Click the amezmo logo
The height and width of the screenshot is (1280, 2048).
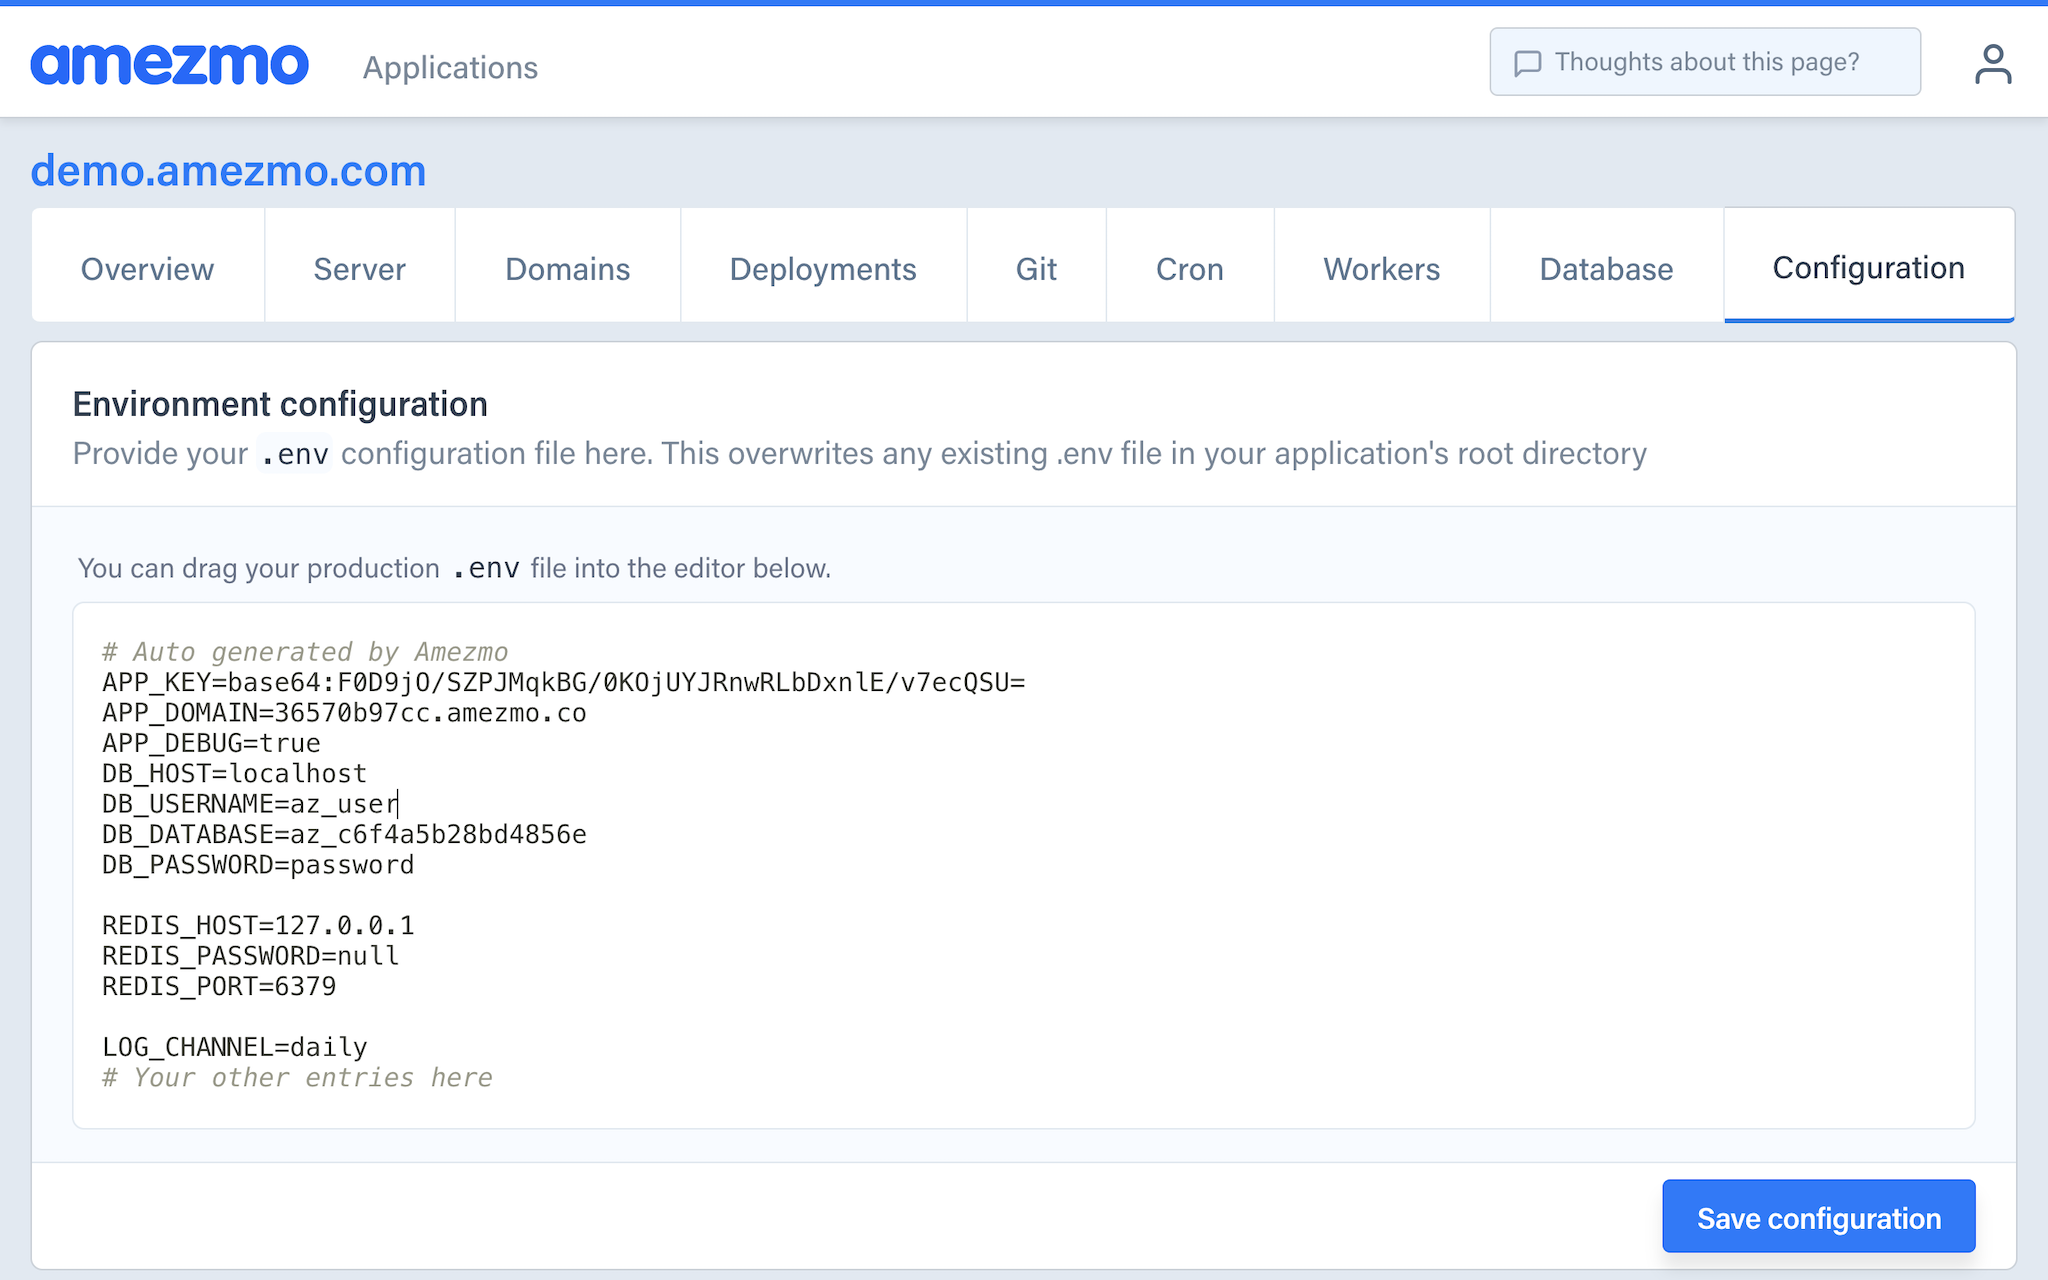169,64
